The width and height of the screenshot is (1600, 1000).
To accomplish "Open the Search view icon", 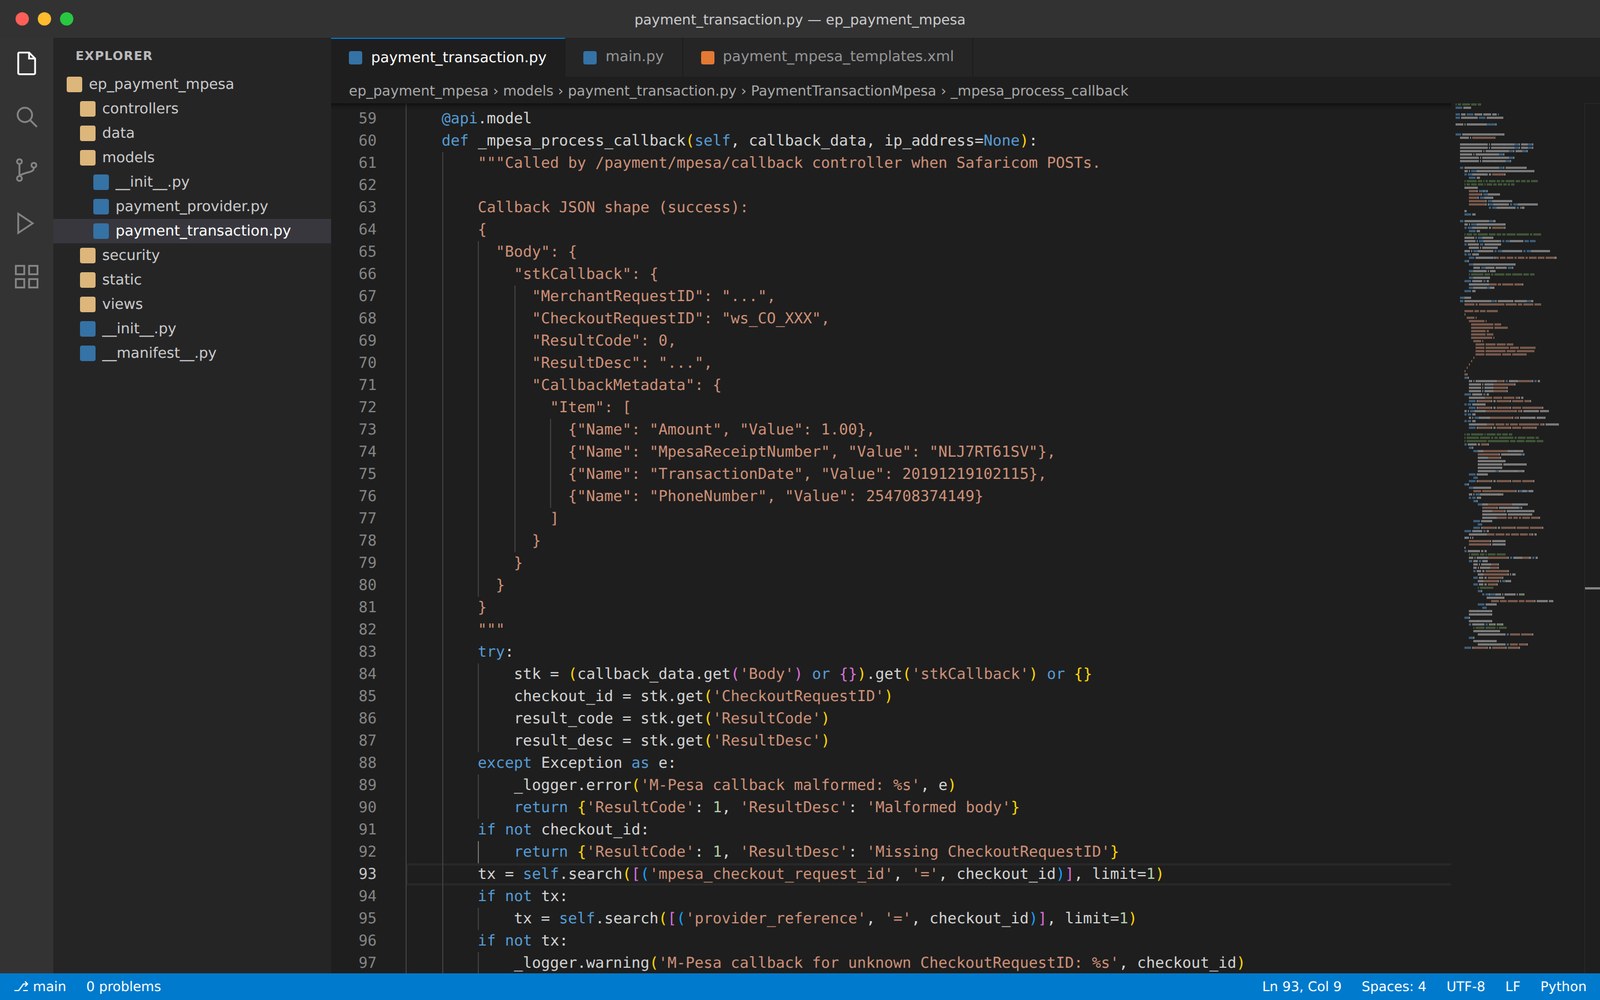I will pos(27,117).
